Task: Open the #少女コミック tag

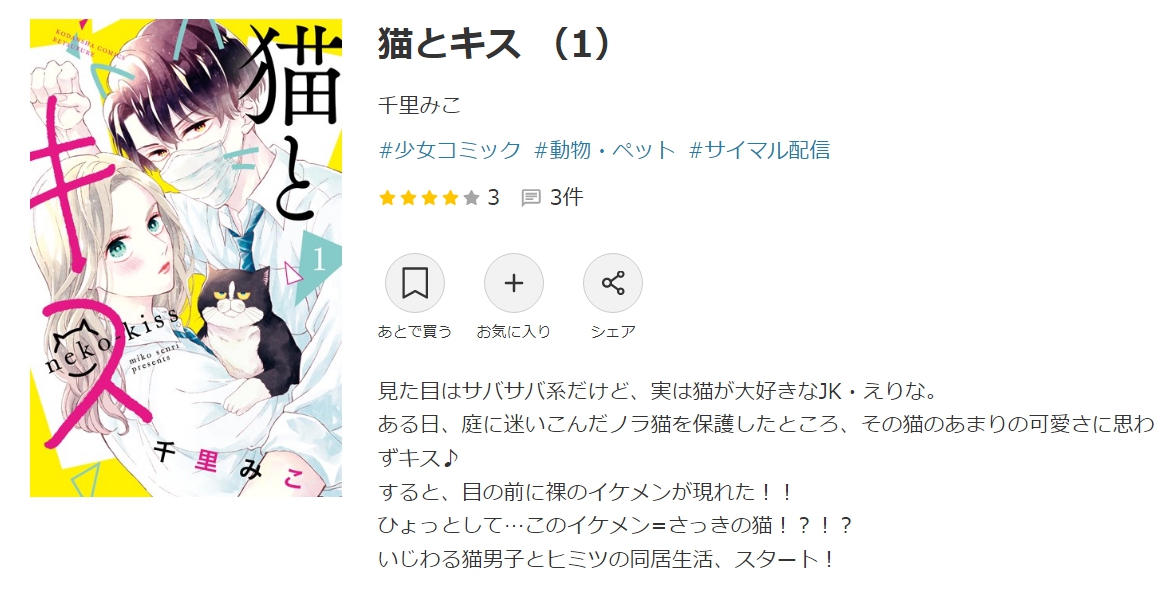Action: pyautogui.click(x=451, y=150)
